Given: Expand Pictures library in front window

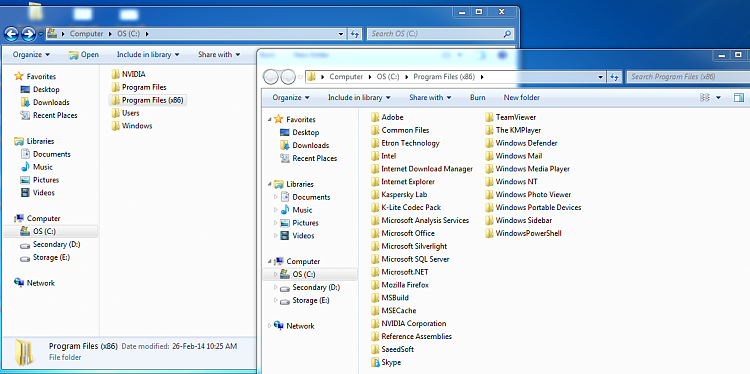Looking at the screenshot, I should (276, 223).
